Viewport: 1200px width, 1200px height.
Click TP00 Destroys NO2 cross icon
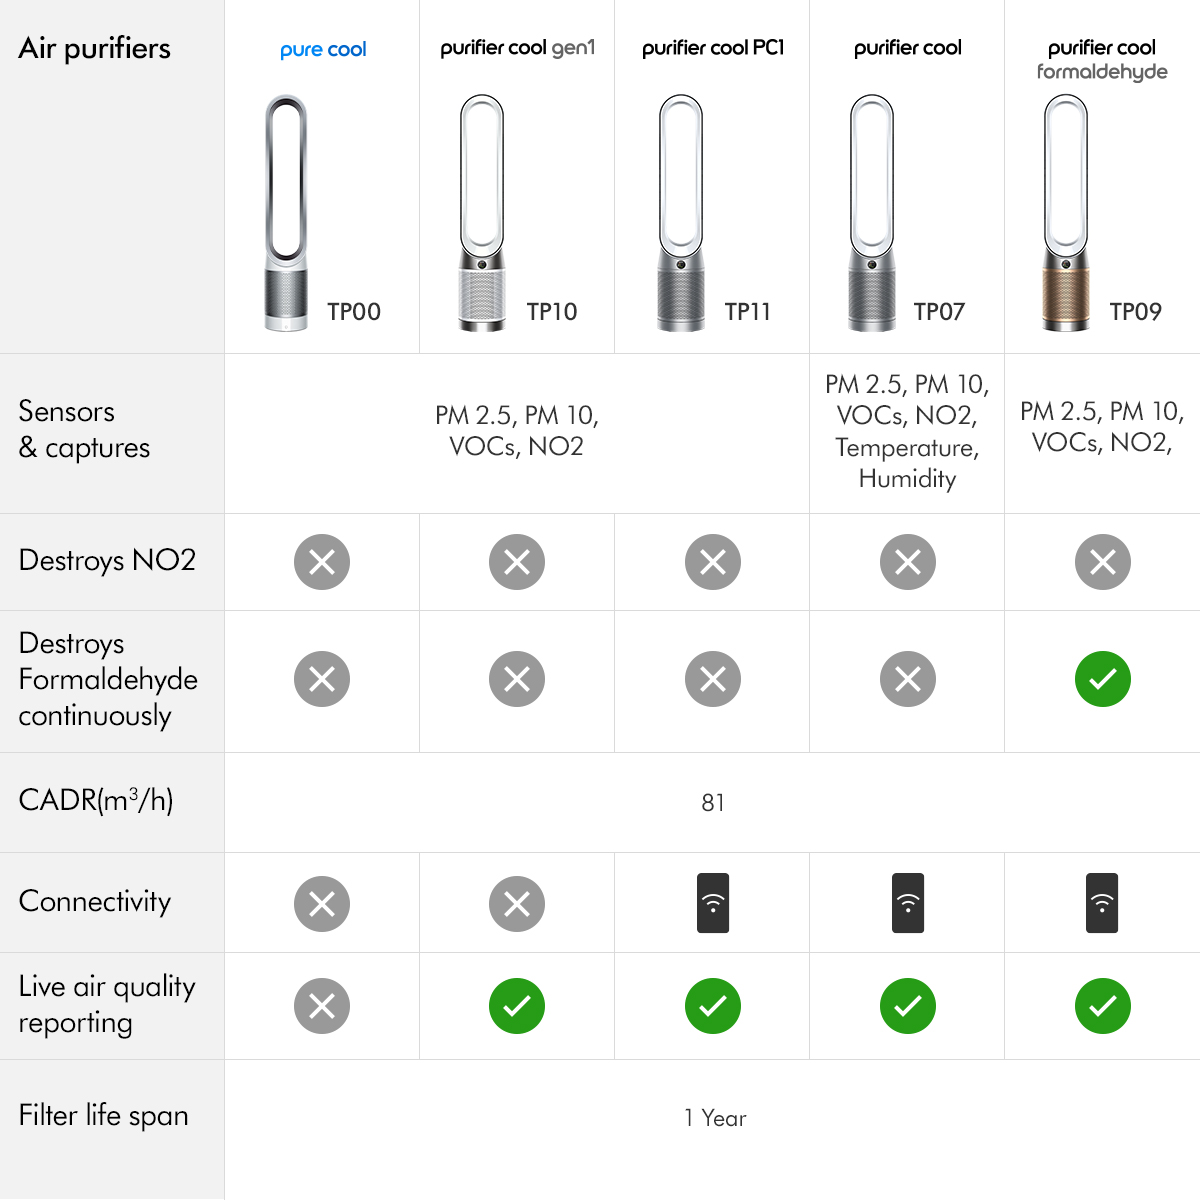[x=322, y=562]
